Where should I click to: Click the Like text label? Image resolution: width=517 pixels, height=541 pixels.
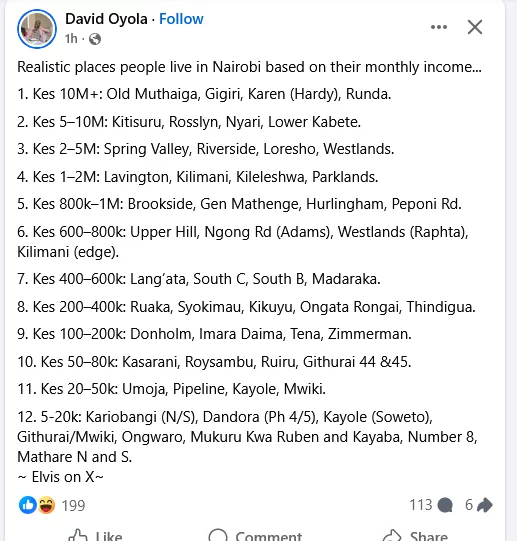click(109, 536)
